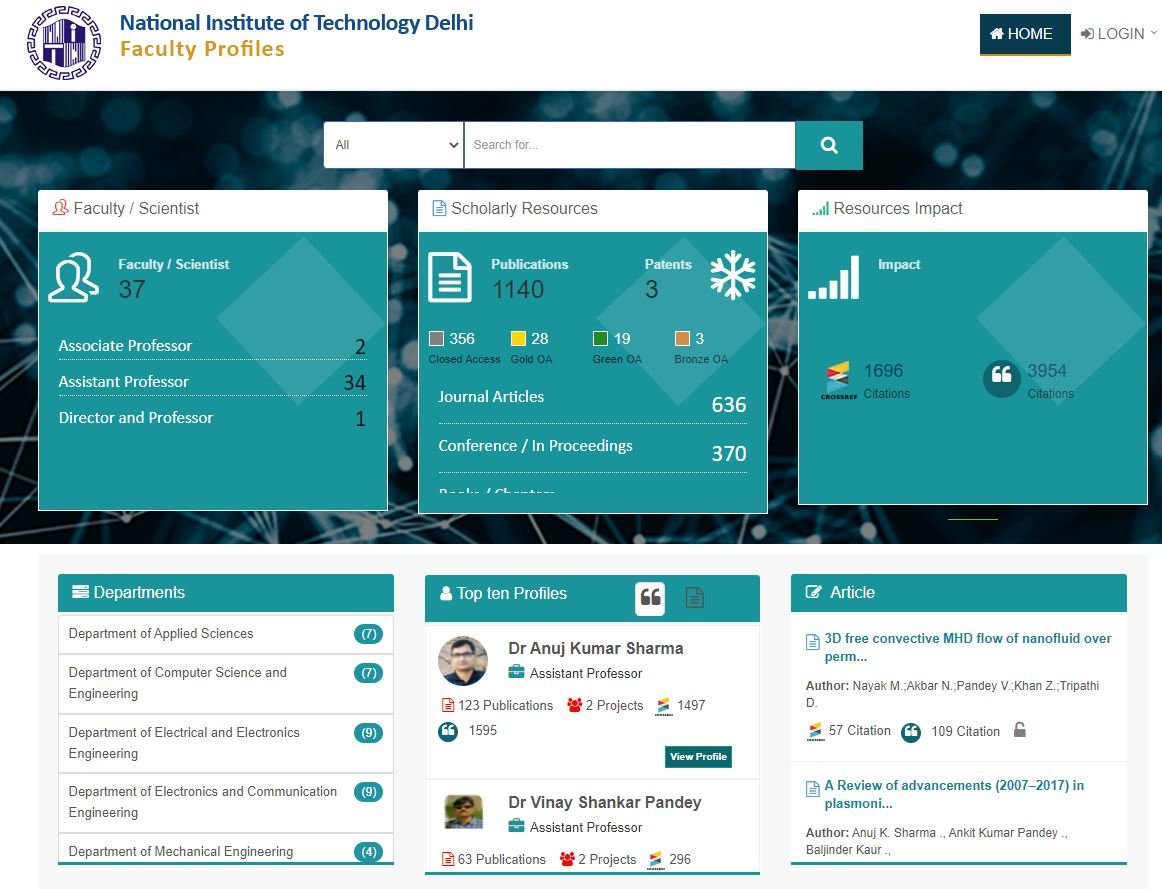The width and height of the screenshot is (1162, 889).
Task: Expand the LOGIN dropdown menu
Action: (x=1118, y=34)
